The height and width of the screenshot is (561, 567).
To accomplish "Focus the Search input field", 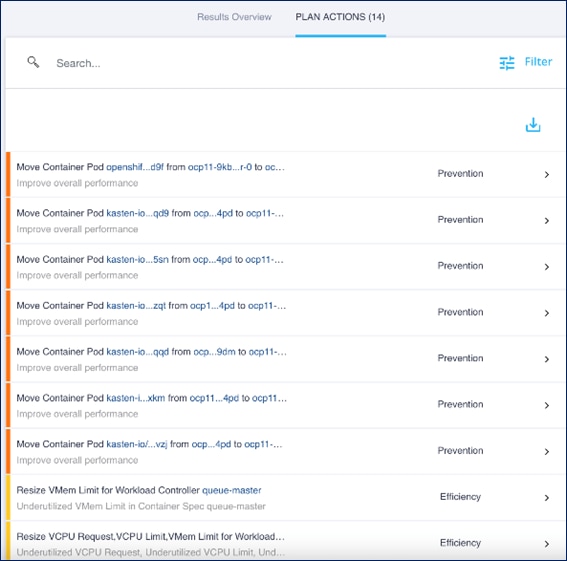I will click(x=253, y=63).
